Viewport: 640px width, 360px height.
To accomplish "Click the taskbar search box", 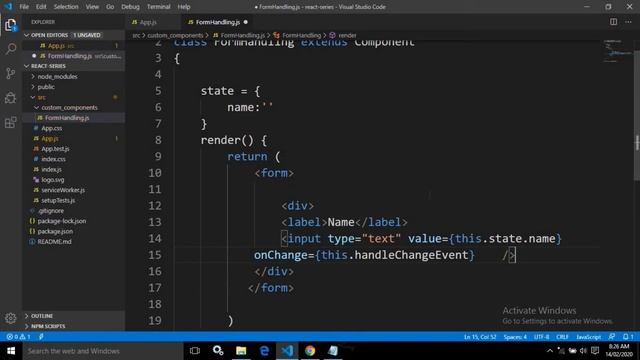I will click(103, 351).
